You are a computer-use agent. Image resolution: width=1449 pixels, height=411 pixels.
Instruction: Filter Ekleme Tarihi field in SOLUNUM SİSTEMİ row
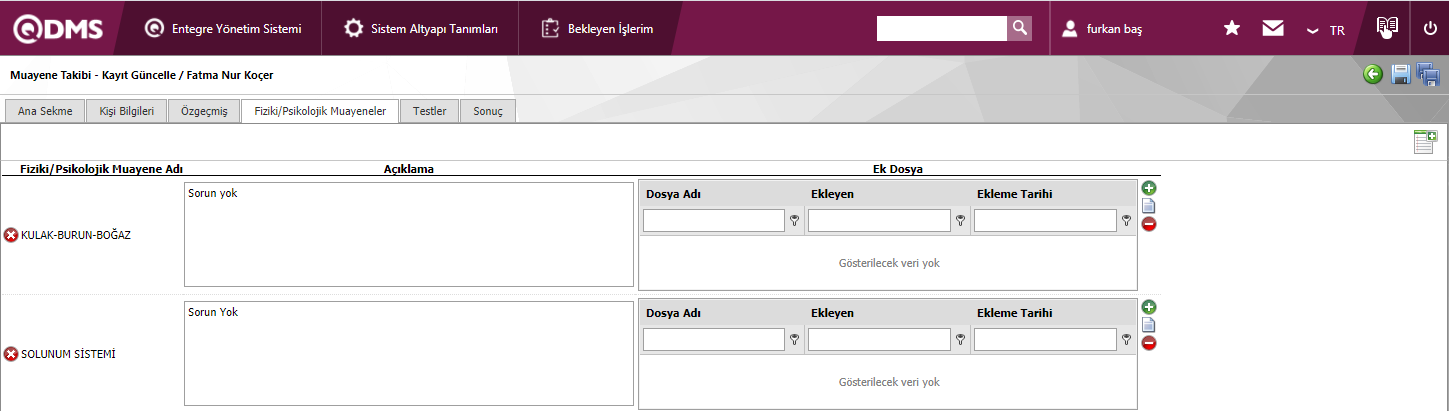(1045, 339)
